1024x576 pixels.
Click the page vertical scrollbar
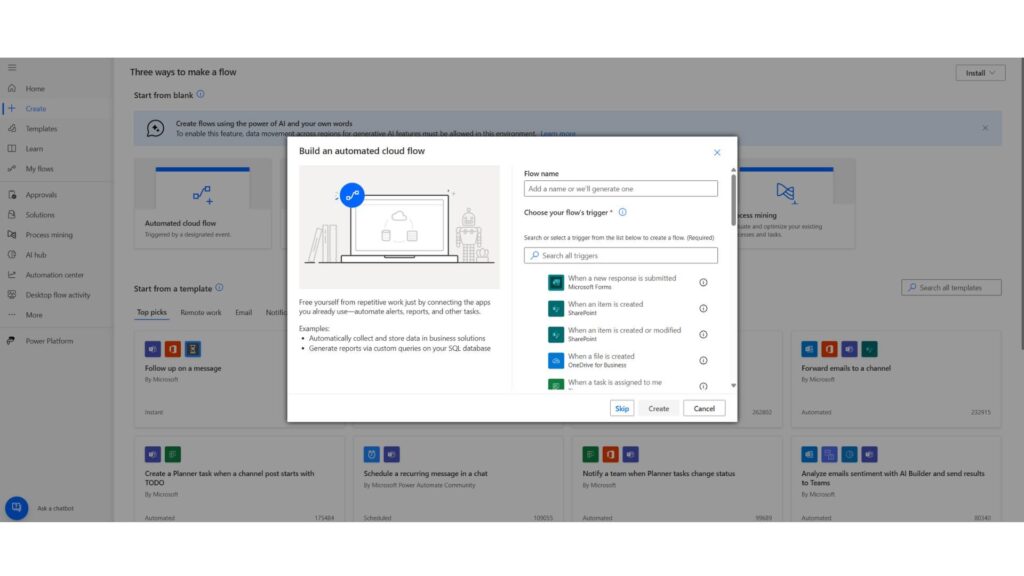1021,204
